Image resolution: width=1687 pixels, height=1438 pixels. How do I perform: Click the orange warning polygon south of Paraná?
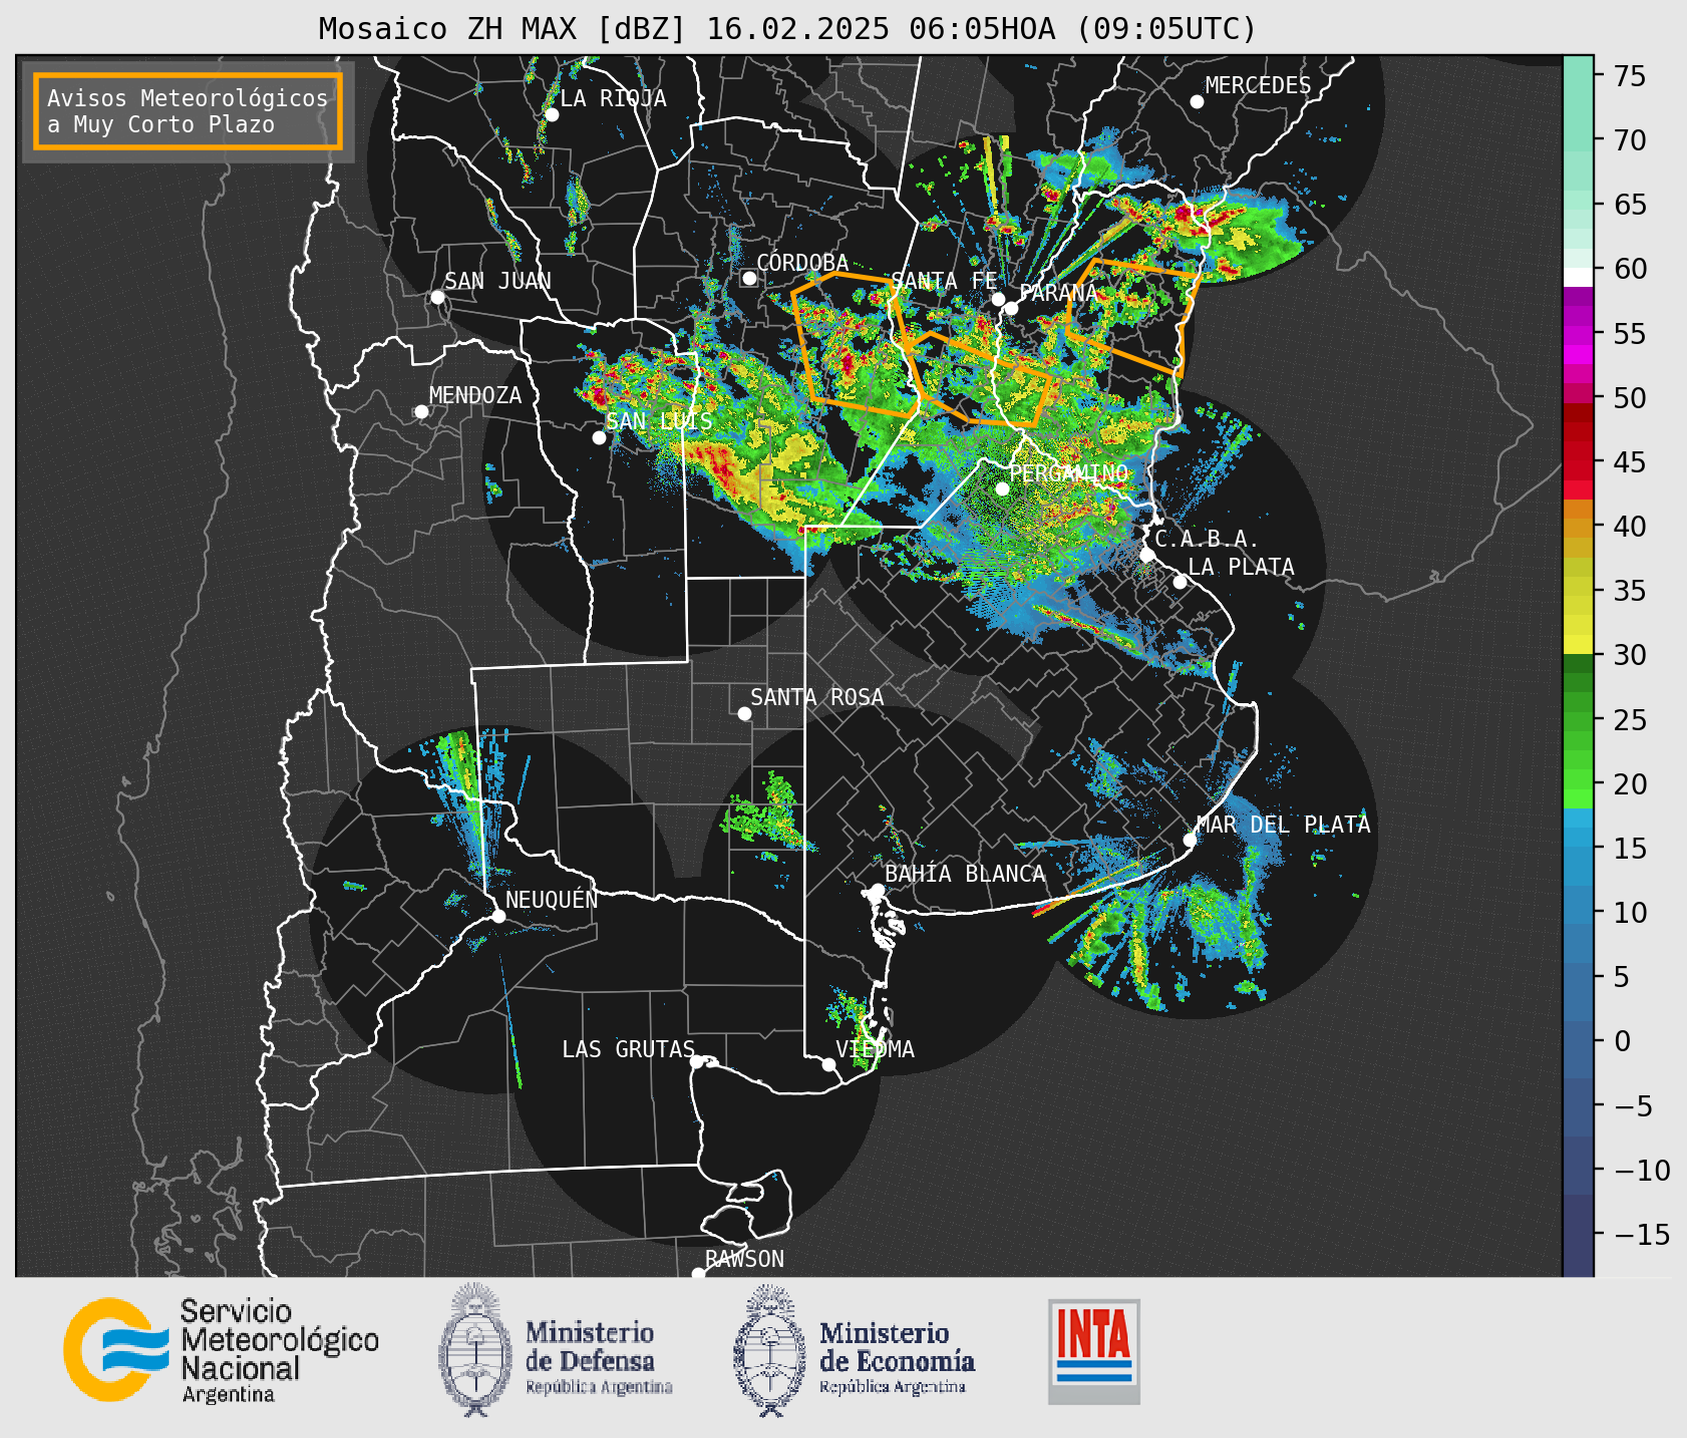pyautogui.click(x=978, y=380)
